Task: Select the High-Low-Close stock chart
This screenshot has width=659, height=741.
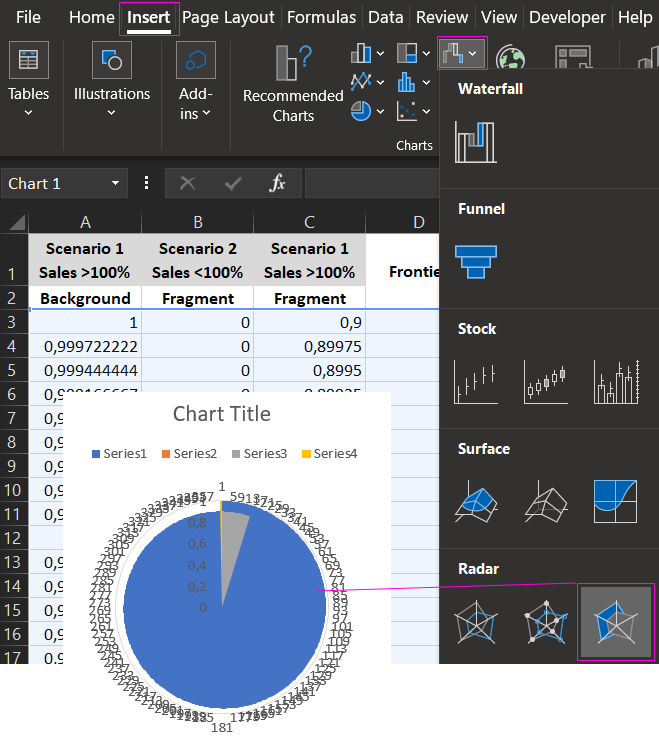Action: tap(475, 382)
